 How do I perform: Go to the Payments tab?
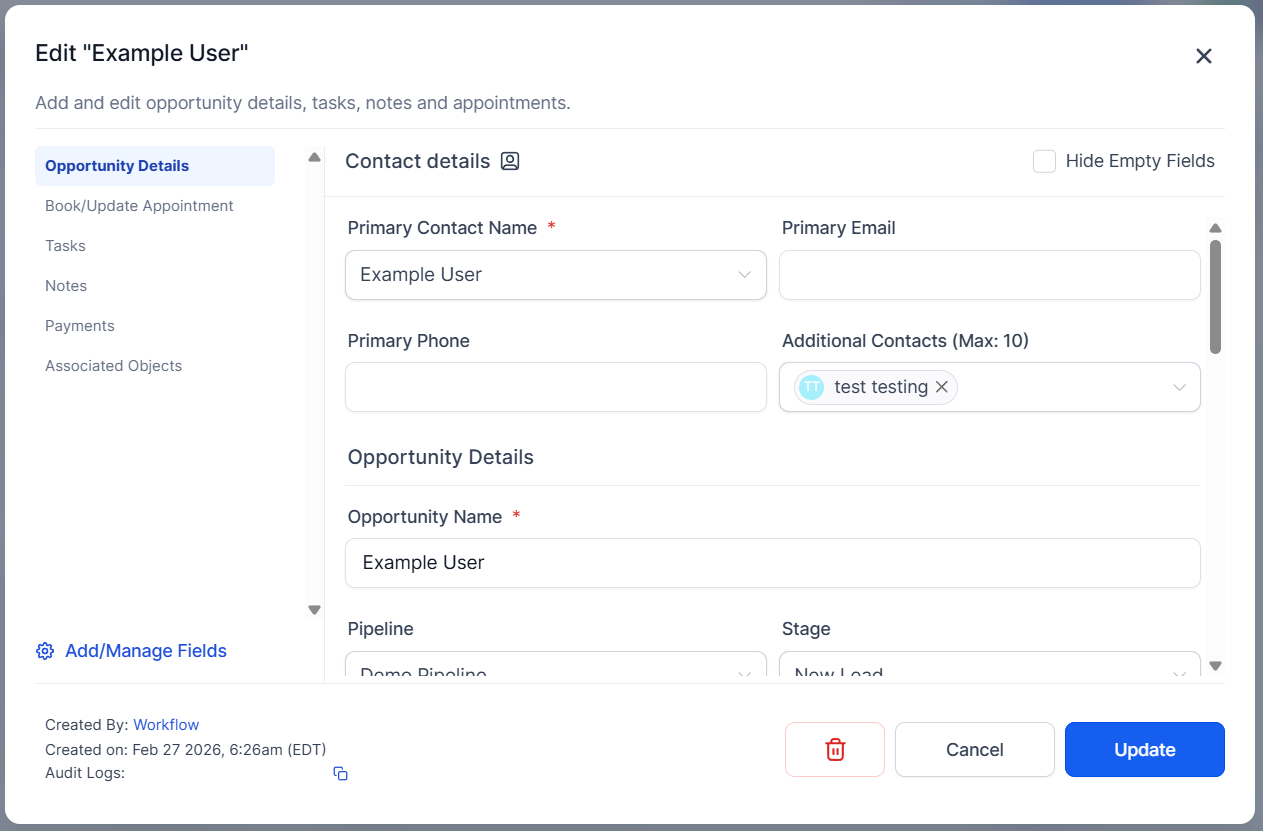click(x=80, y=326)
